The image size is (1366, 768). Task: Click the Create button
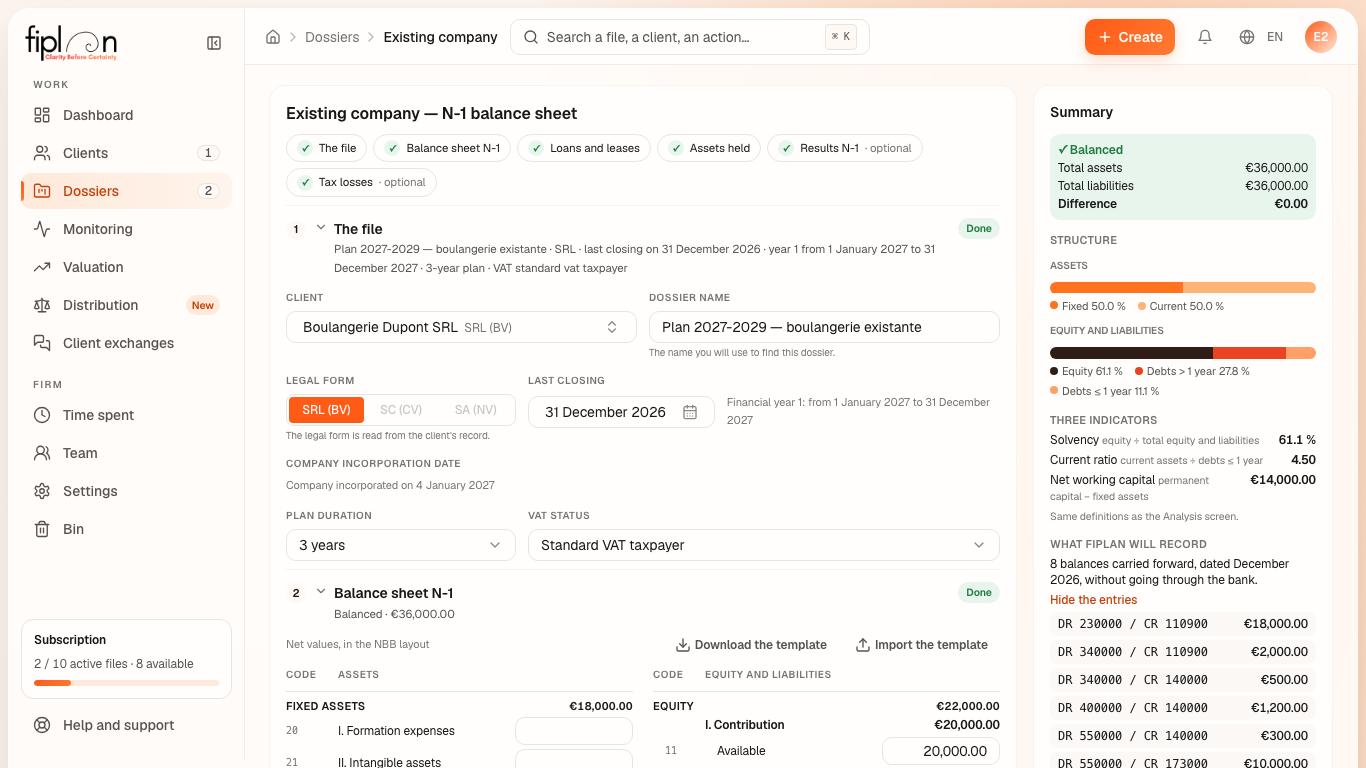tap(1130, 37)
